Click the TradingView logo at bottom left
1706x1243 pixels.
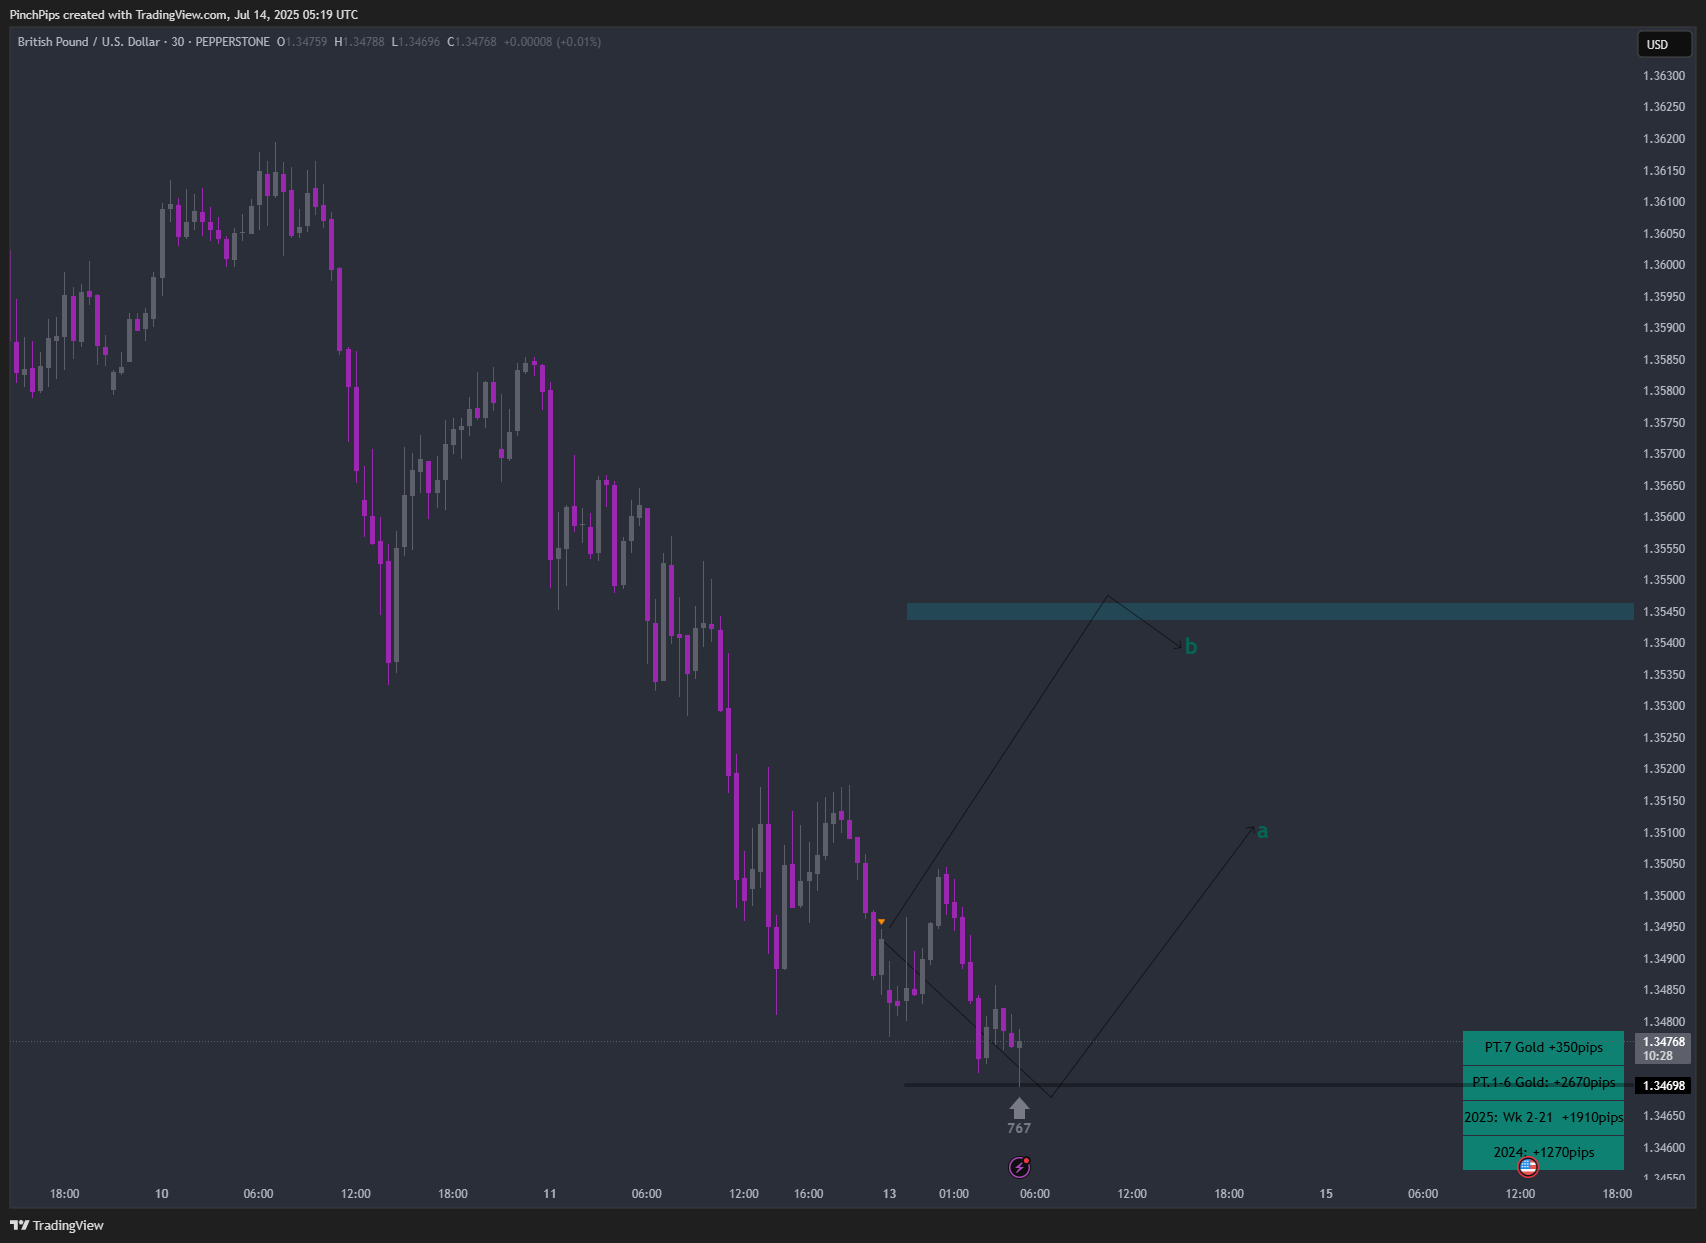coord(57,1225)
